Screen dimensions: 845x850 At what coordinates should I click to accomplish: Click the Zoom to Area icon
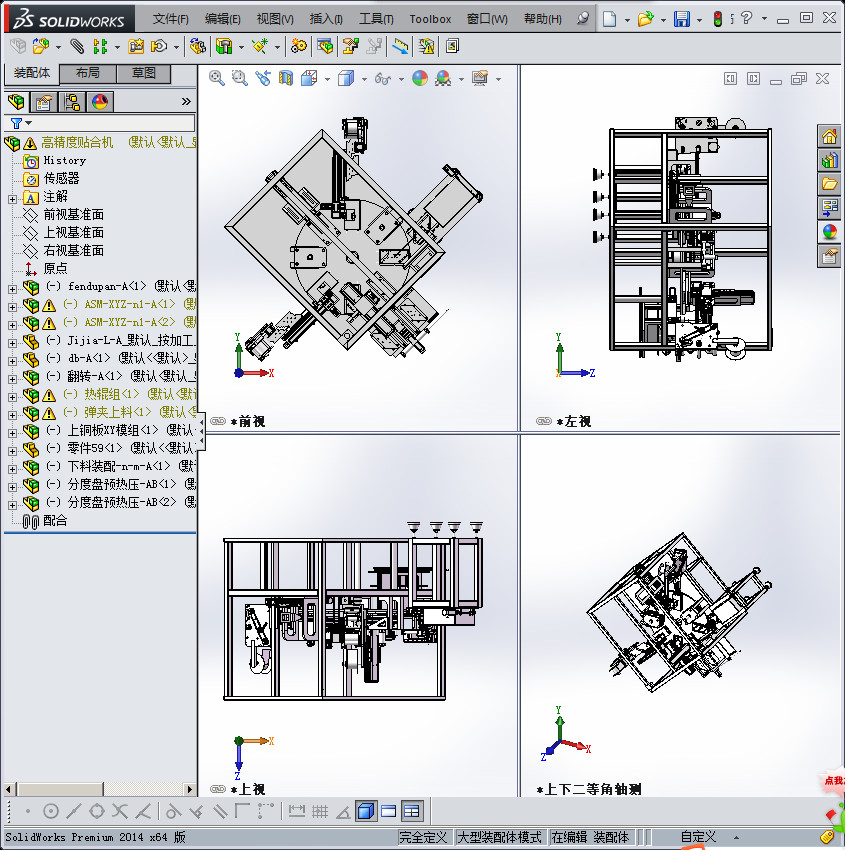coord(240,79)
